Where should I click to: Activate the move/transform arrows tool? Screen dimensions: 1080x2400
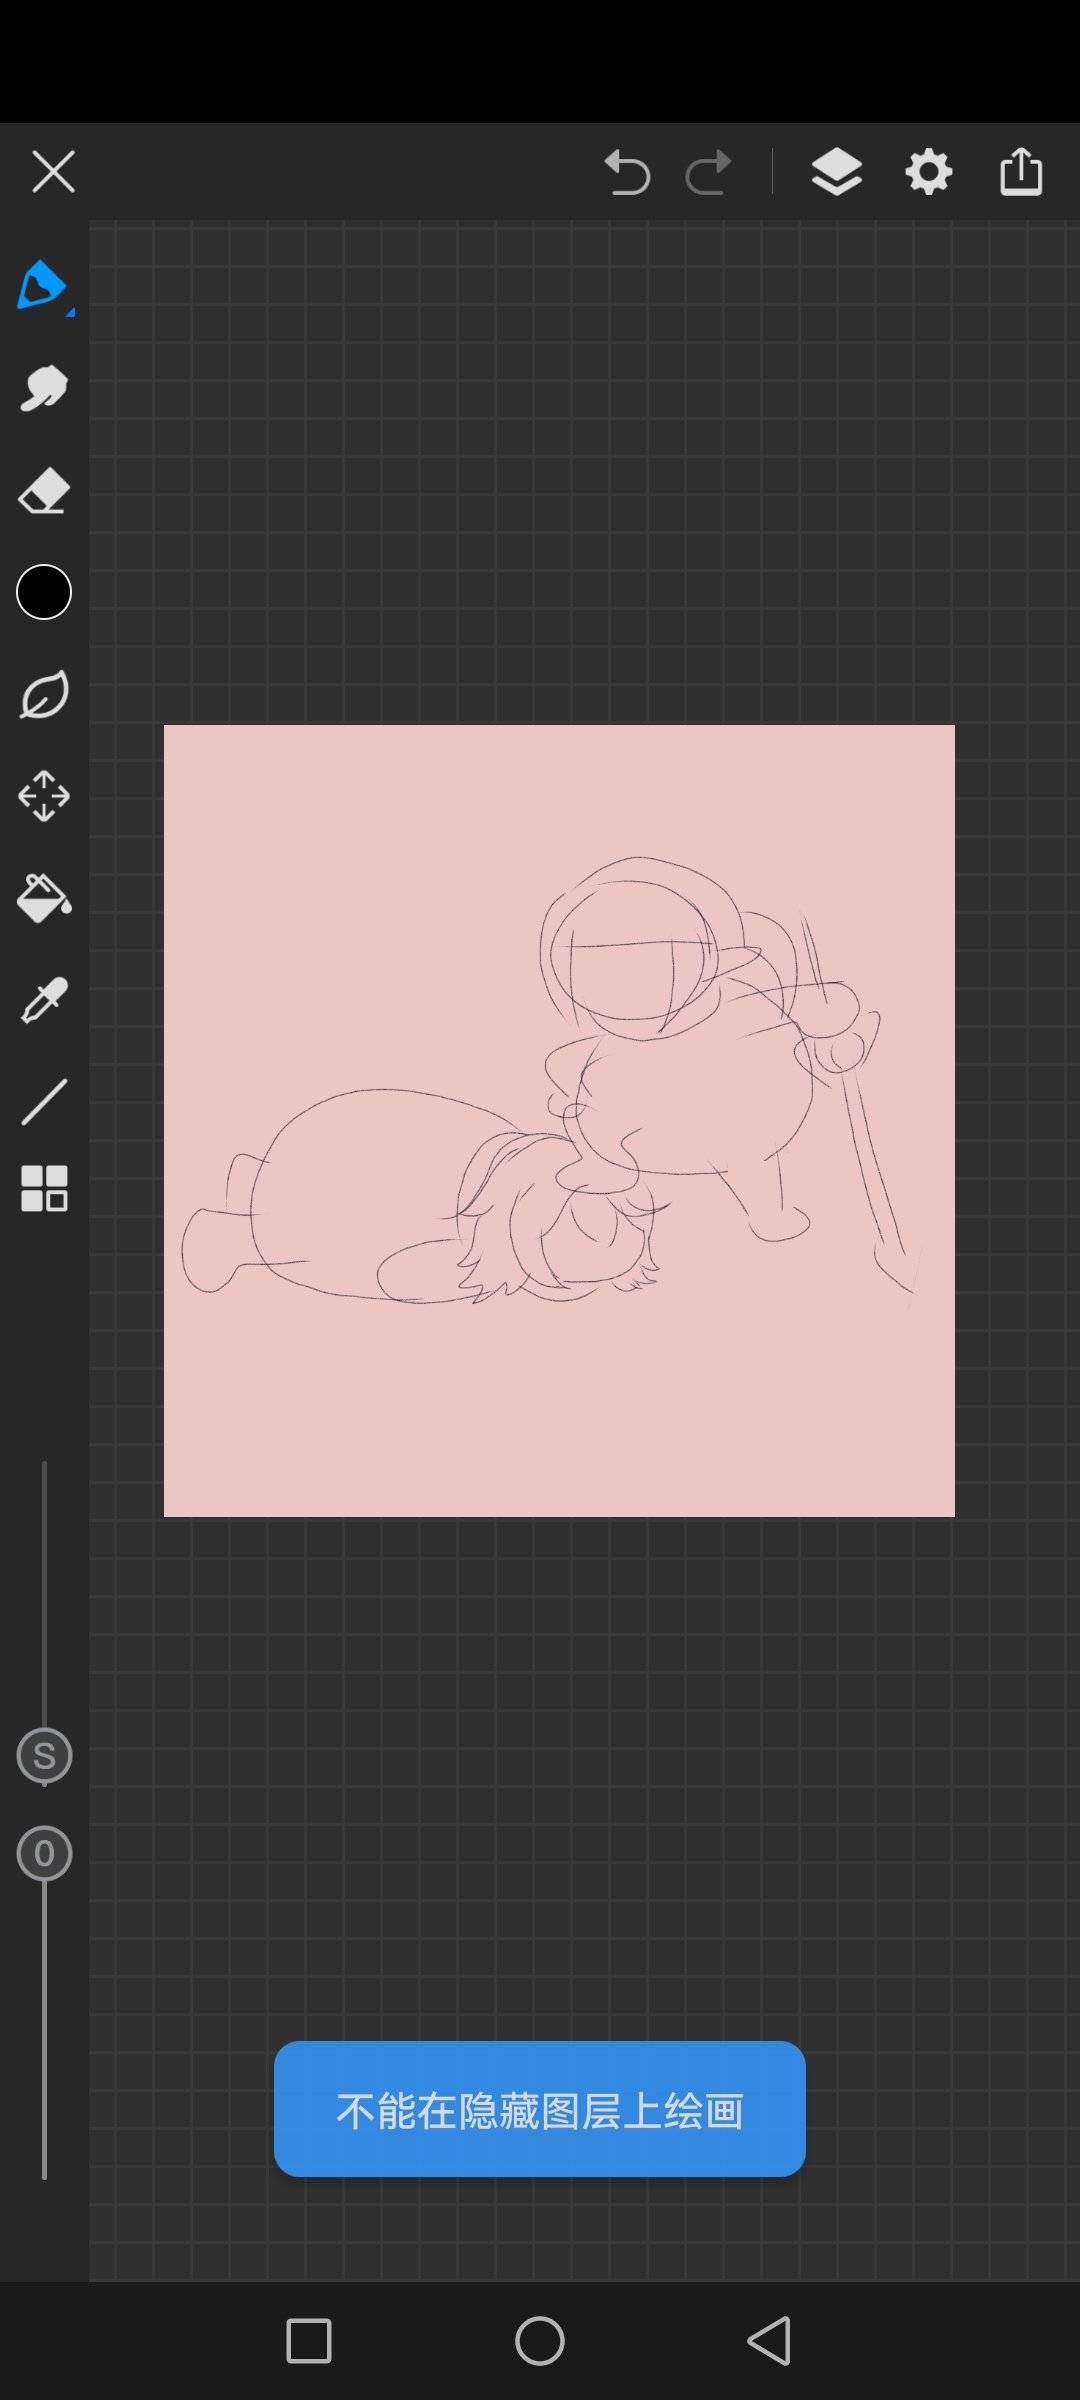pos(44,796)
